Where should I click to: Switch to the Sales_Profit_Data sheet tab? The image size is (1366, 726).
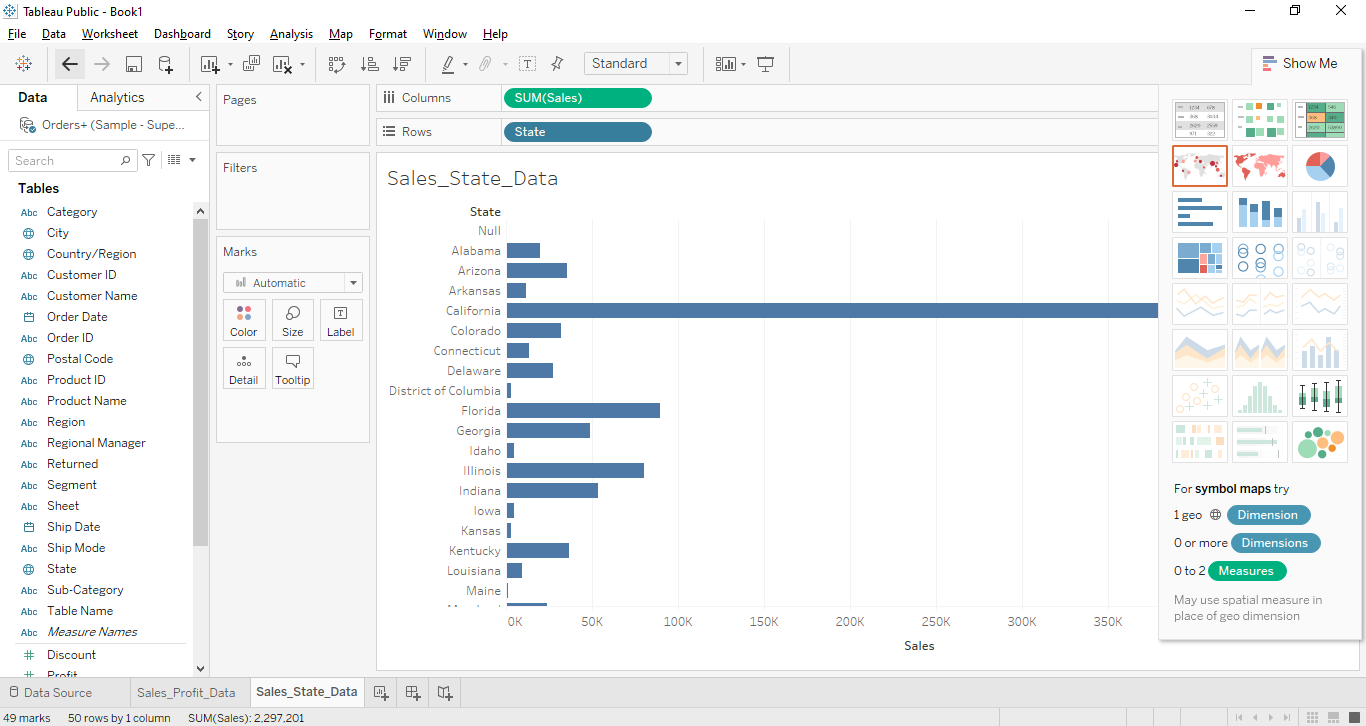pos(186,692)
